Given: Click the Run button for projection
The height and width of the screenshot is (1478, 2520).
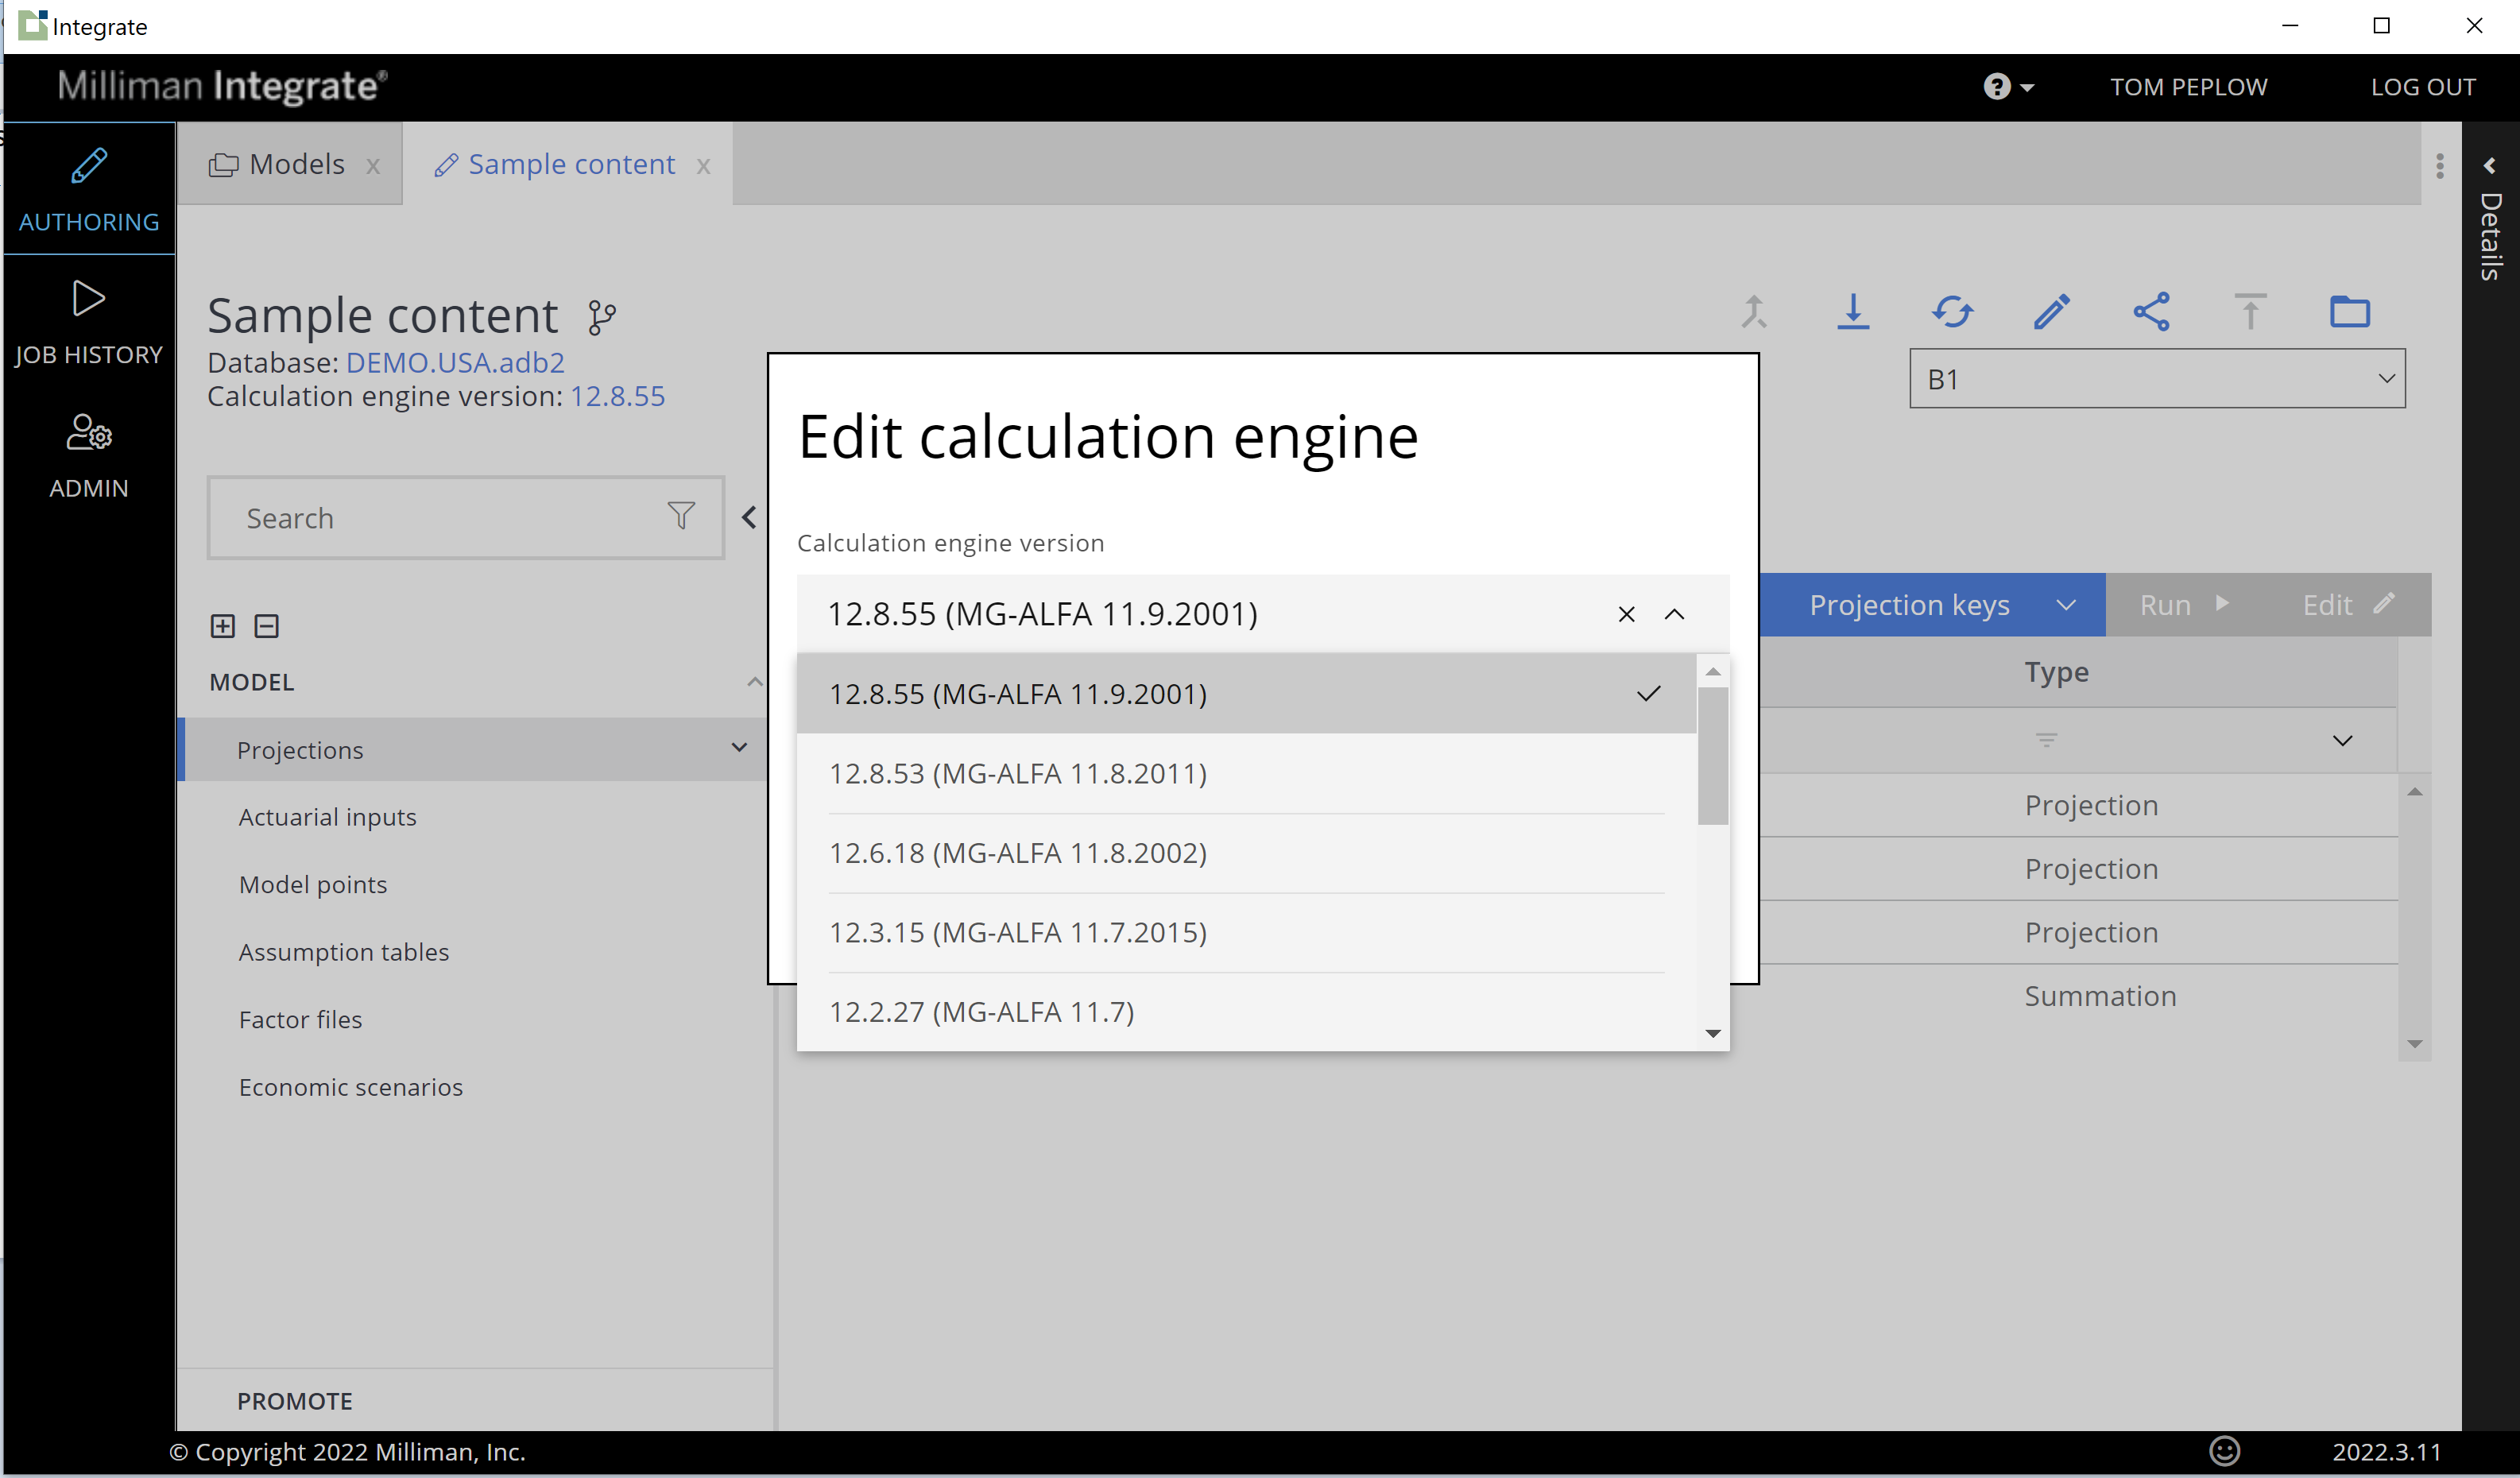Looking at the screenshot, I should click(x=2184, y=604).
